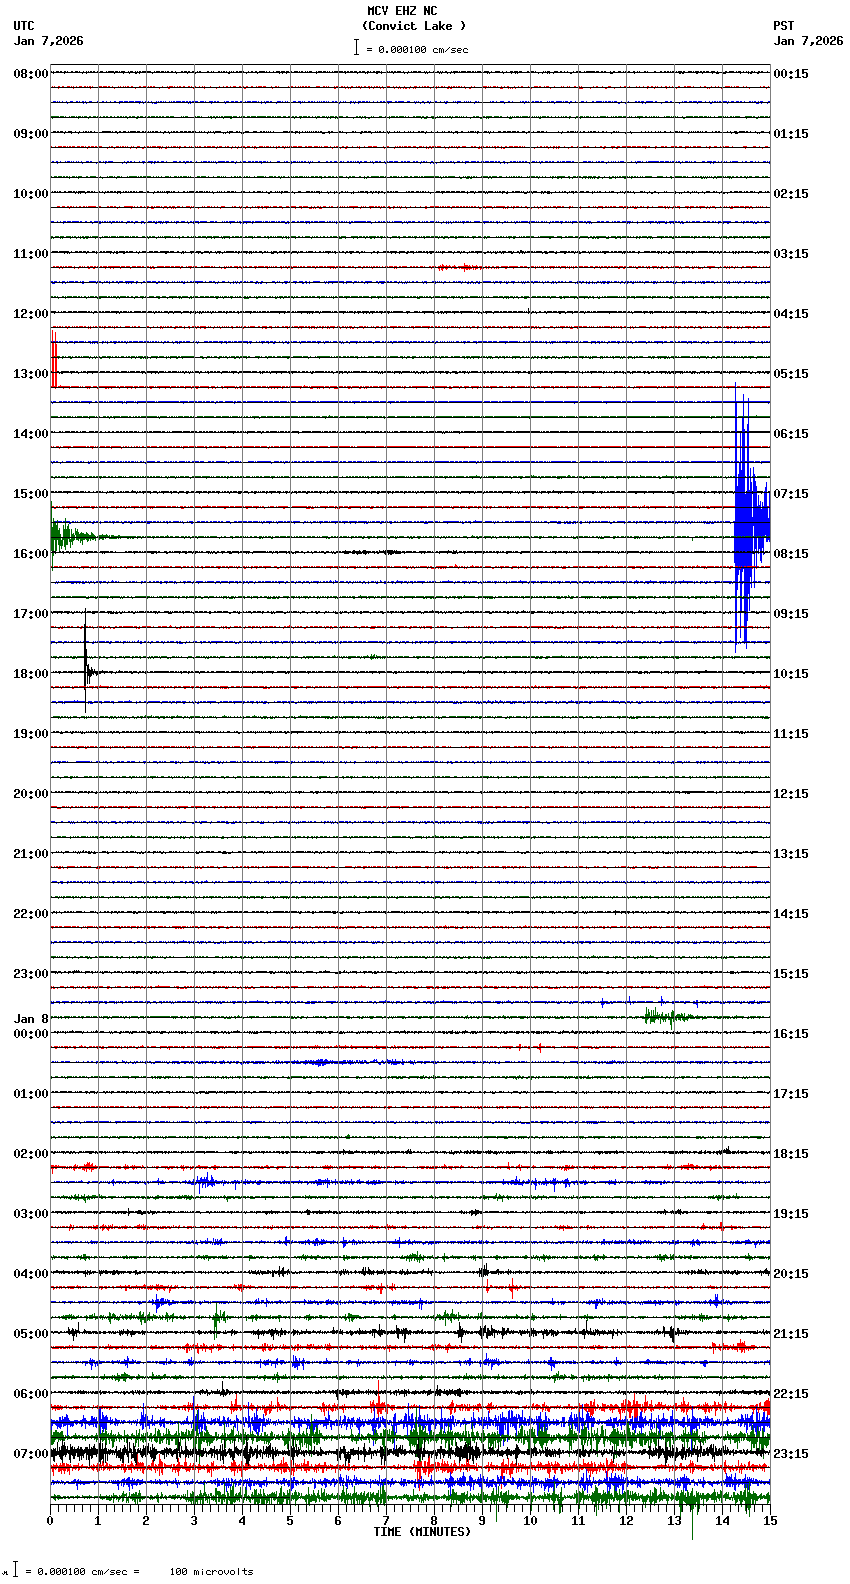Click the 22:00 UTC row label
Image resolution: width=850 pixels, height=1584 pixels.
click(x=31, y=914)
